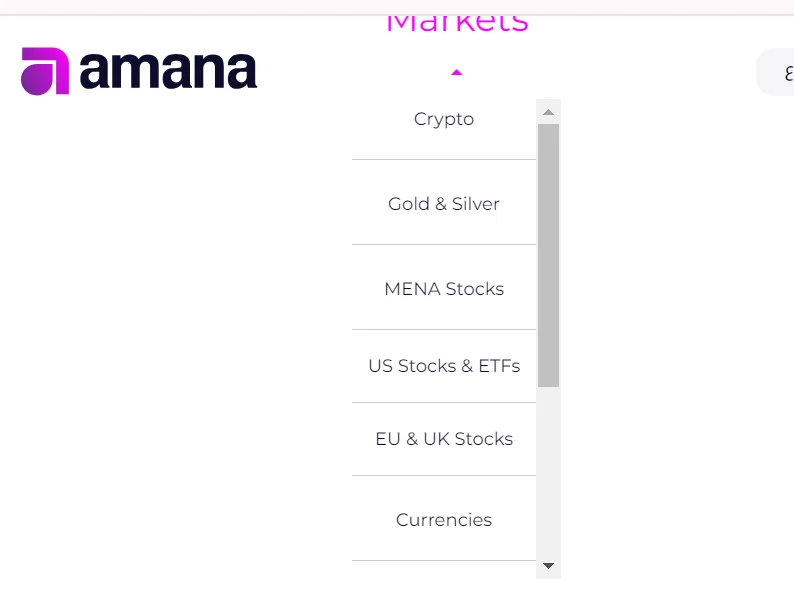Viewport: 794px width, 596px height.
Task: Choose the Gold & Silver entry
Action: click(x=444, y=204)
